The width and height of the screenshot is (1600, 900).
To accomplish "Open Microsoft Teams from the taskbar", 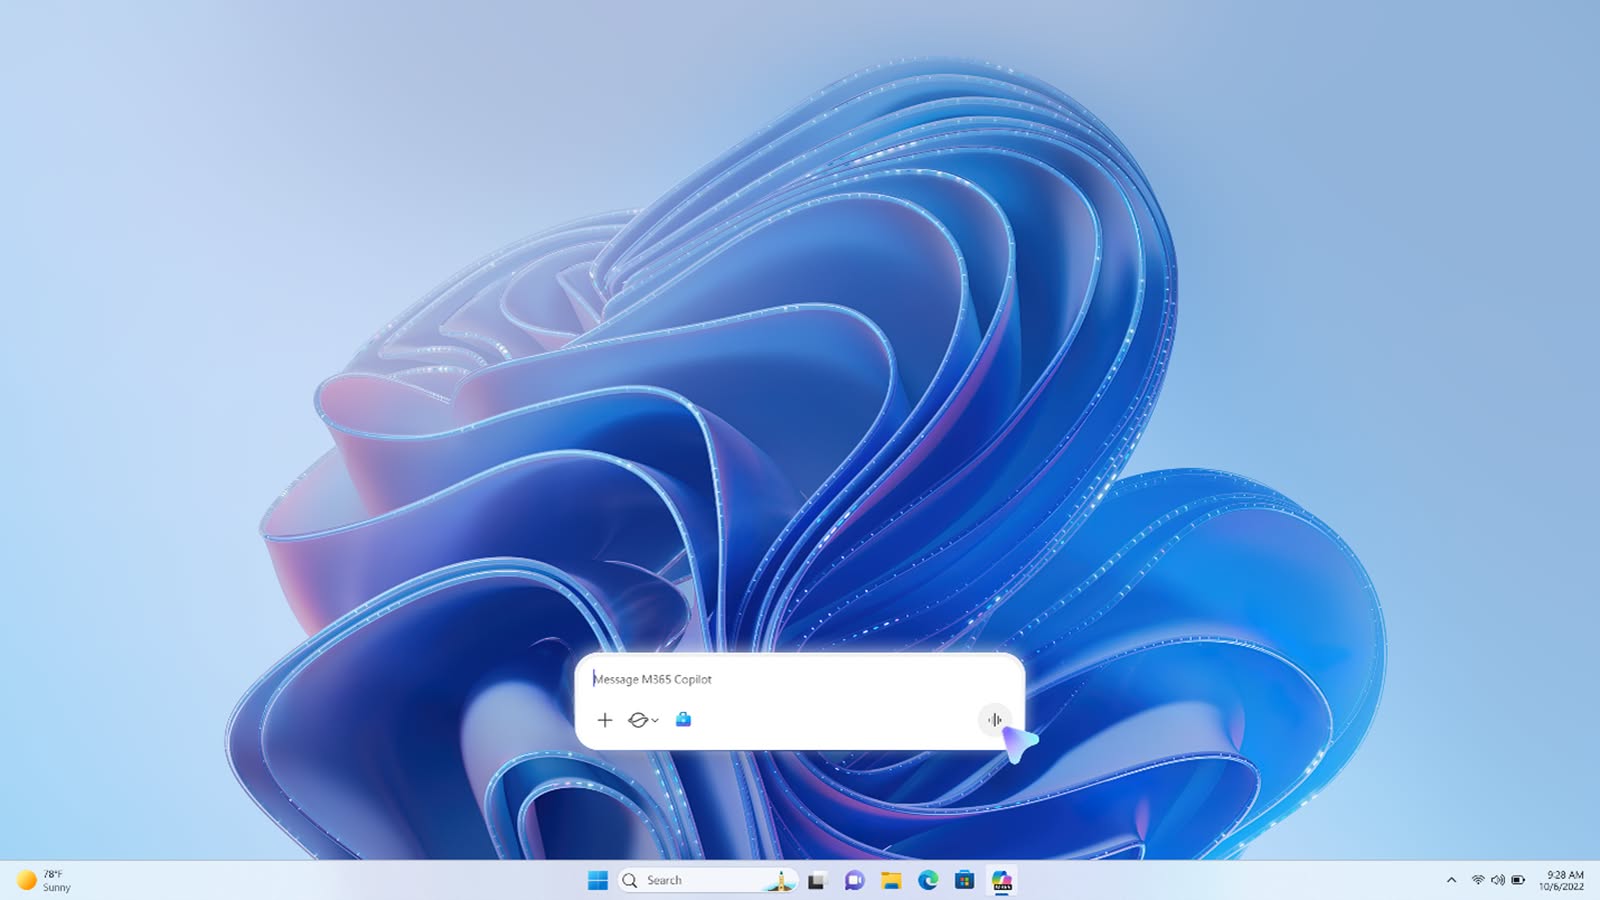I will pyautogui.click(x=852, y=880).
